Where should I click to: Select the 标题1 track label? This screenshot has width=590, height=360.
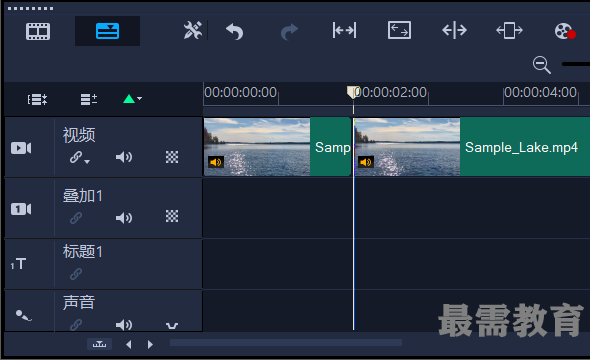click(83, 252)
